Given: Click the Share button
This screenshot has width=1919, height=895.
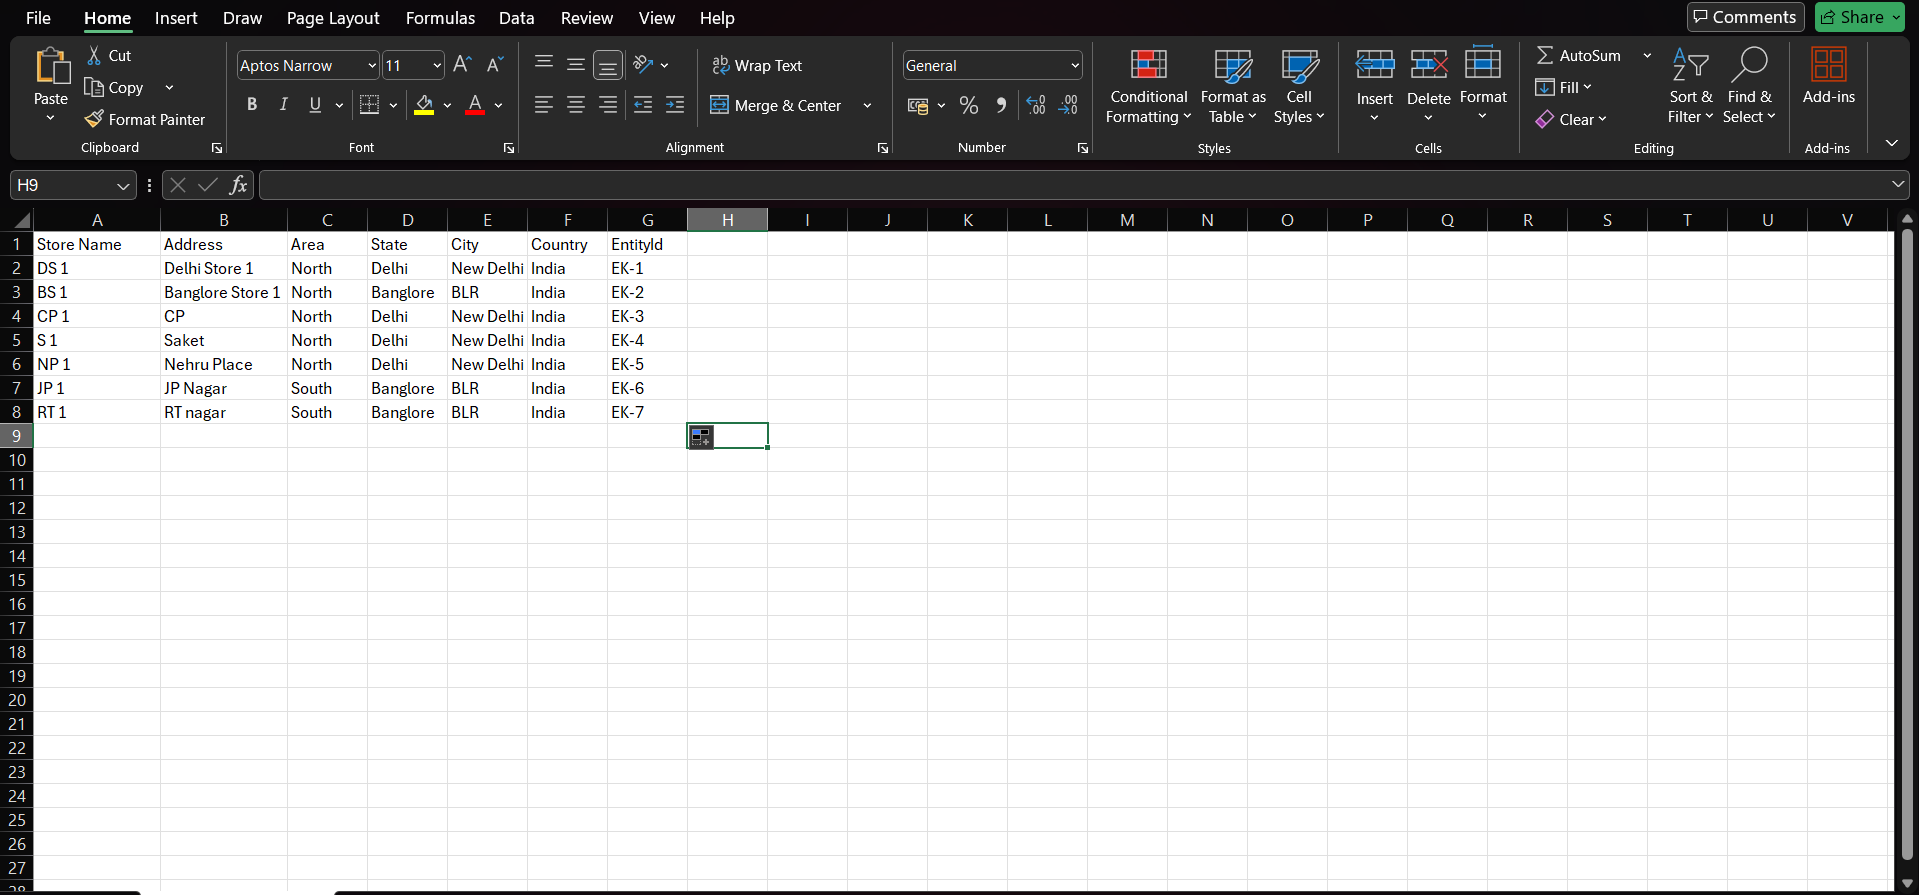Looking at the screenshot, I should 1859,17.
